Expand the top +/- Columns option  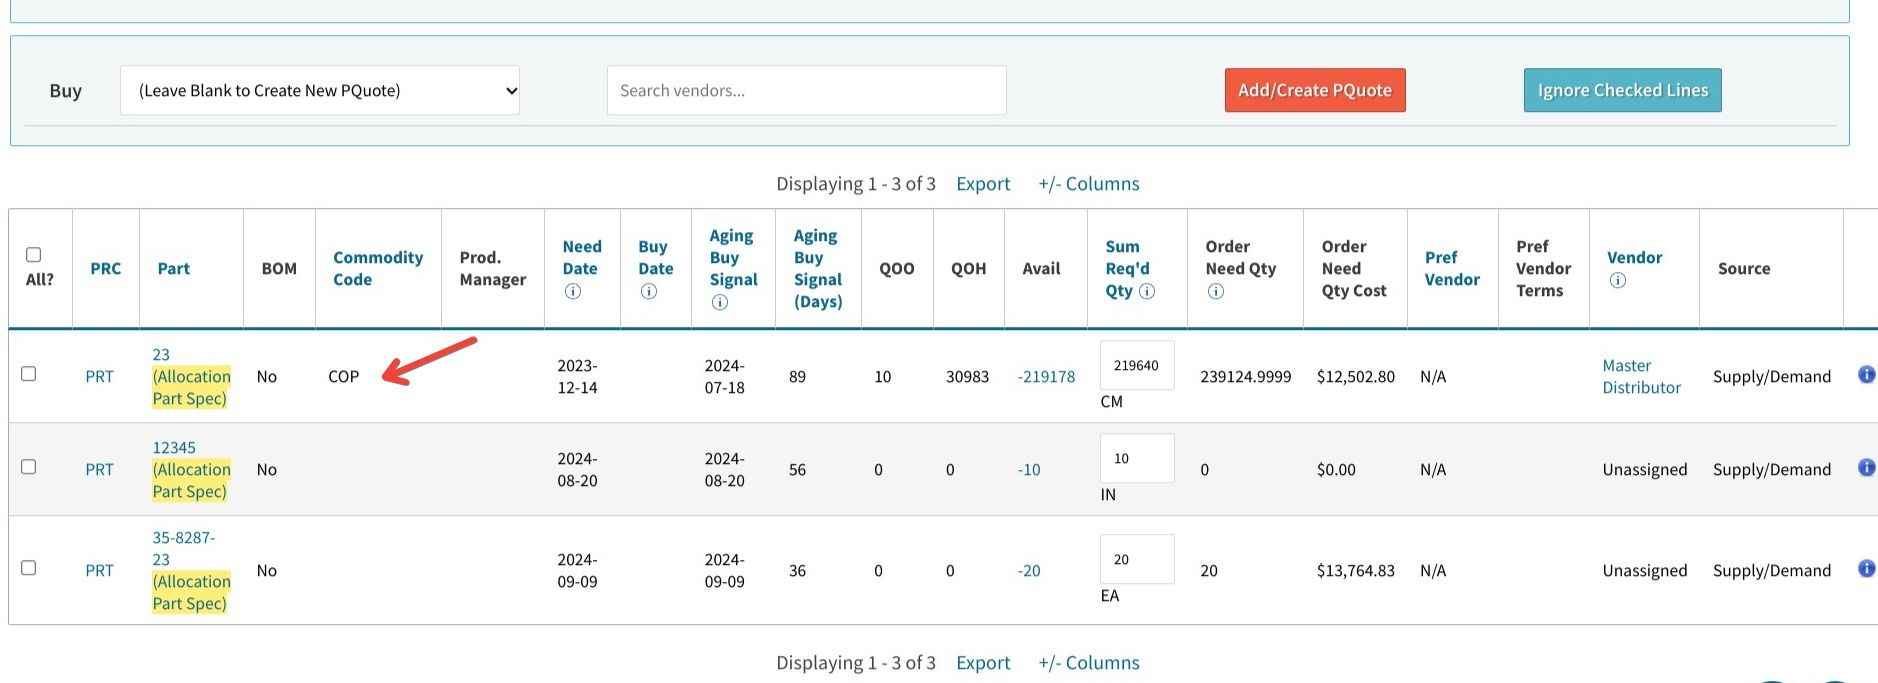[1088, 184]
